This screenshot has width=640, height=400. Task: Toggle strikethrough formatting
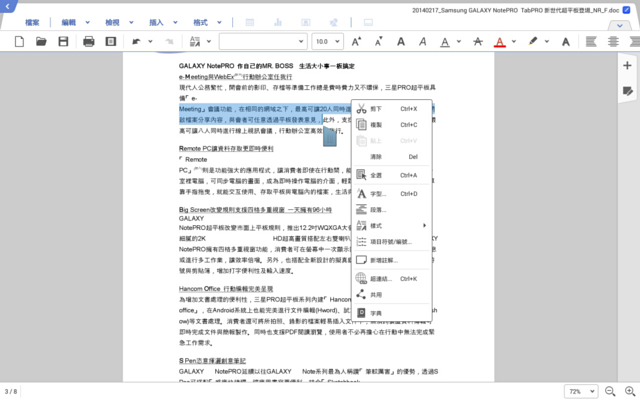[478, 42]
